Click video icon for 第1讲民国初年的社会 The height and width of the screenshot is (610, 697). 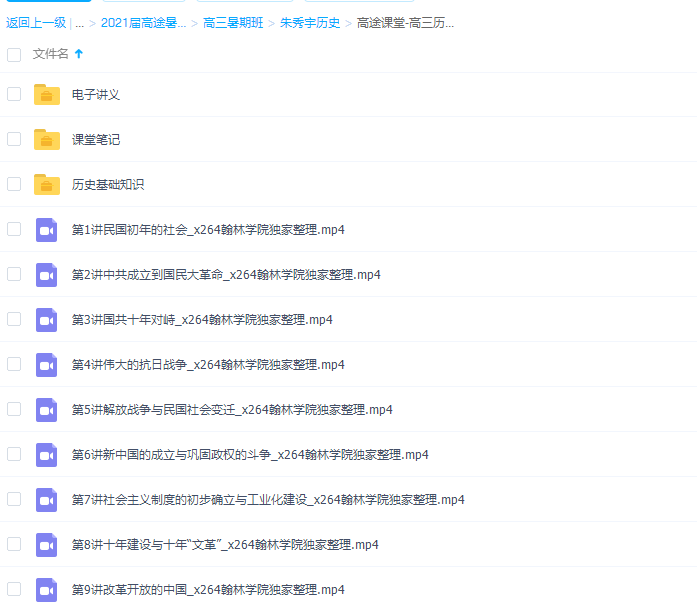[47, 230]
